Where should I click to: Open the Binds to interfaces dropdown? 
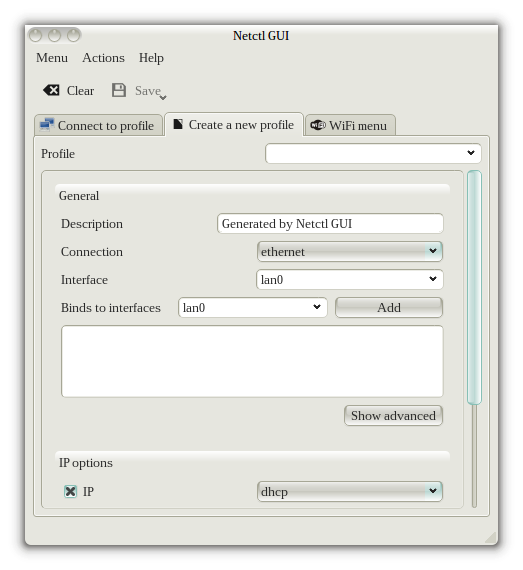coord(253,307)
